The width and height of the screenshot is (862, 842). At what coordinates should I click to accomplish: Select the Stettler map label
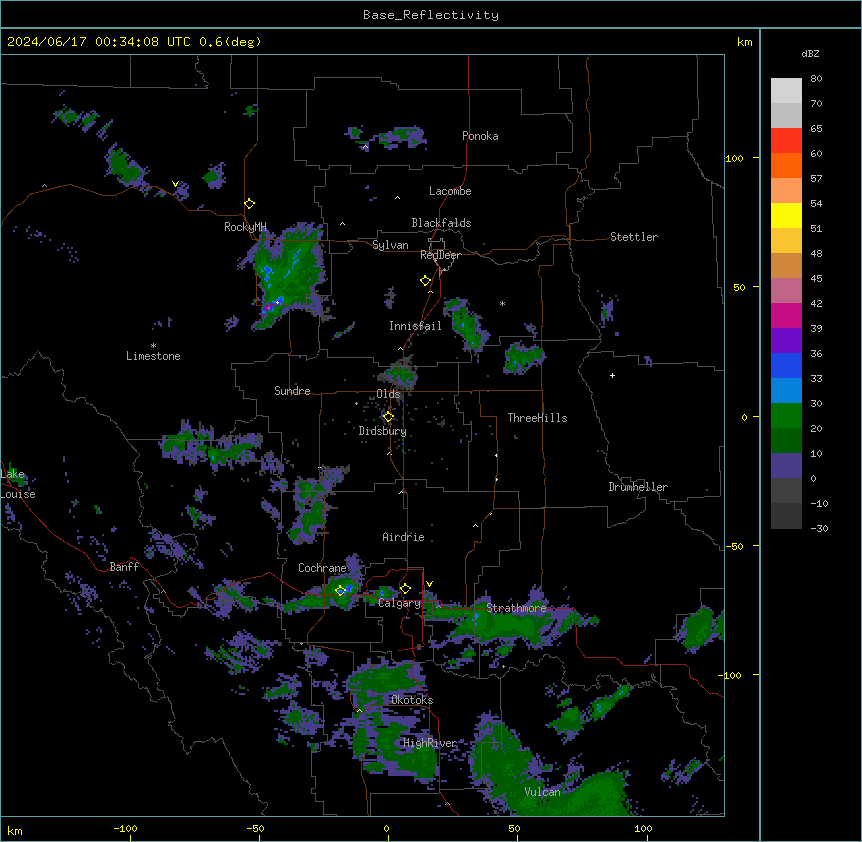(x=634, y=237)
